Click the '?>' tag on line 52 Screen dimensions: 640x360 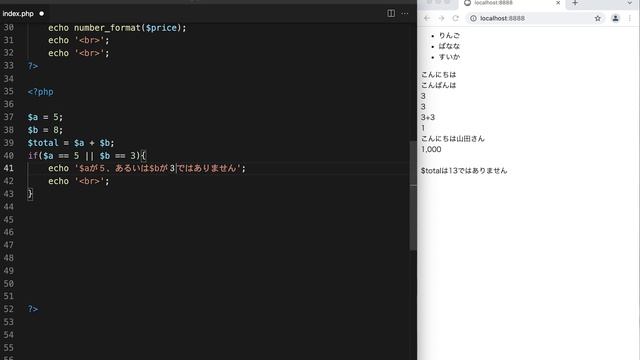click(33, 309)
